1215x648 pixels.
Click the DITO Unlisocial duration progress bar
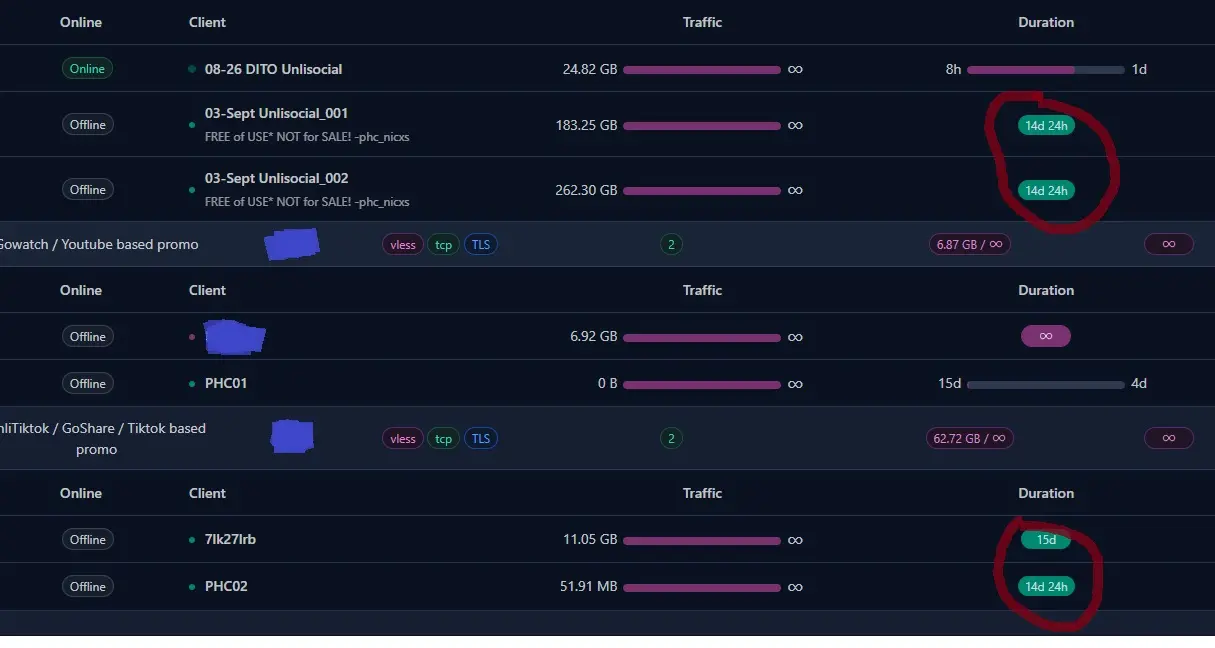click(1046, 70)
